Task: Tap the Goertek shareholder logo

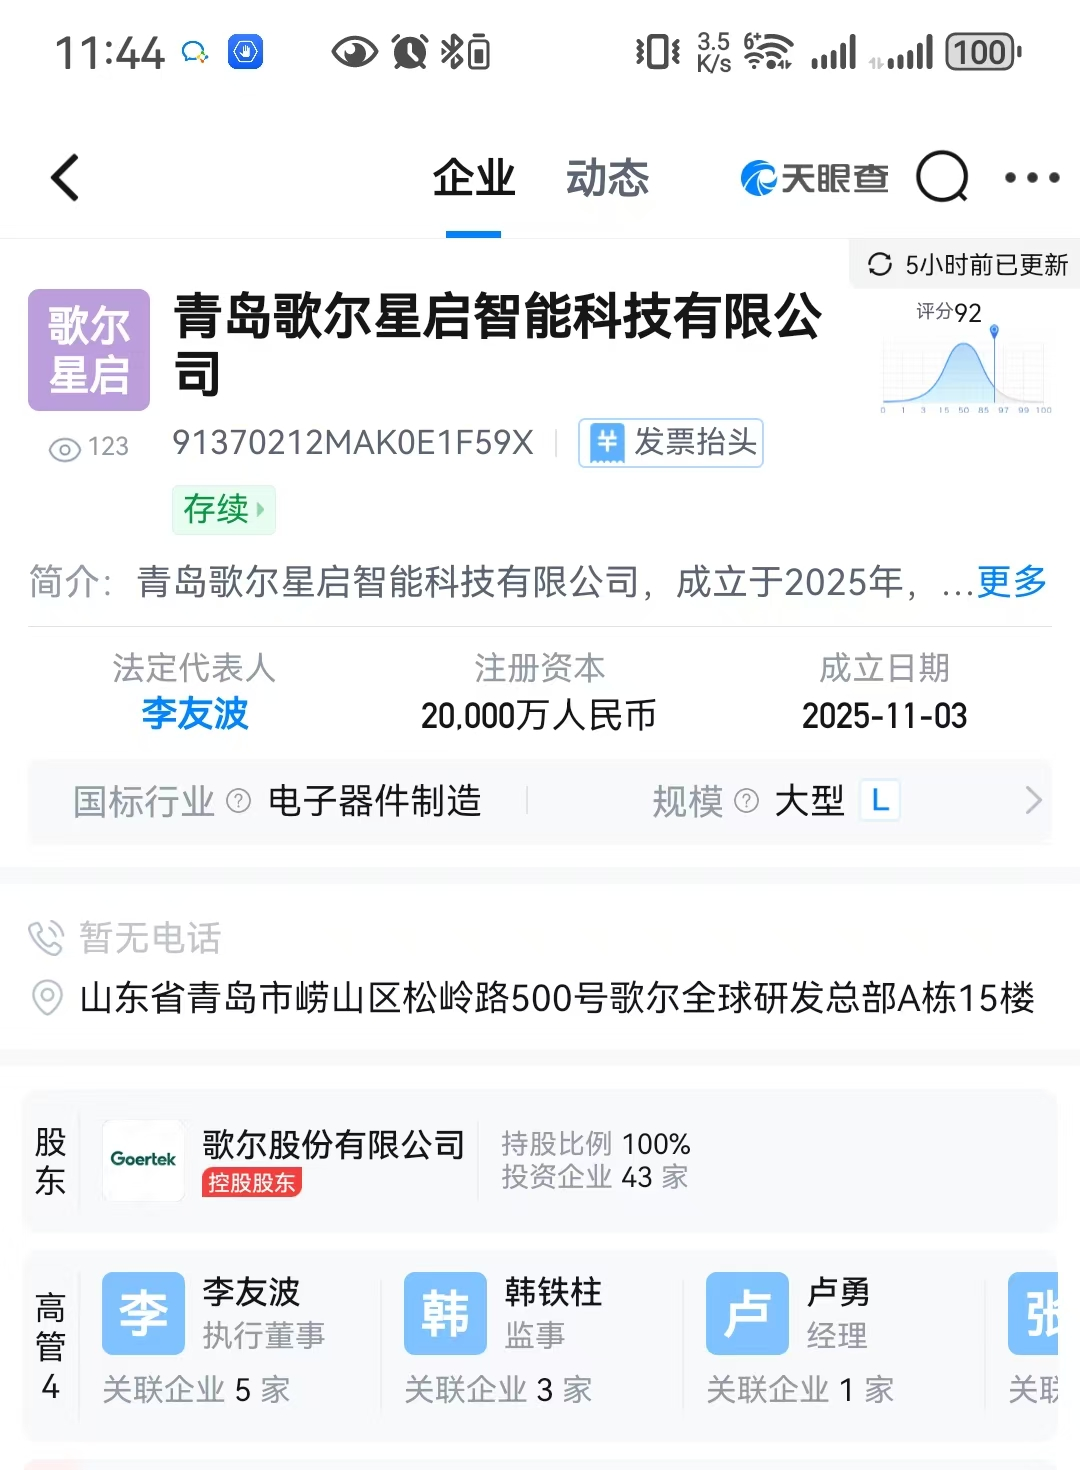Action: [x=143, y=1160]
